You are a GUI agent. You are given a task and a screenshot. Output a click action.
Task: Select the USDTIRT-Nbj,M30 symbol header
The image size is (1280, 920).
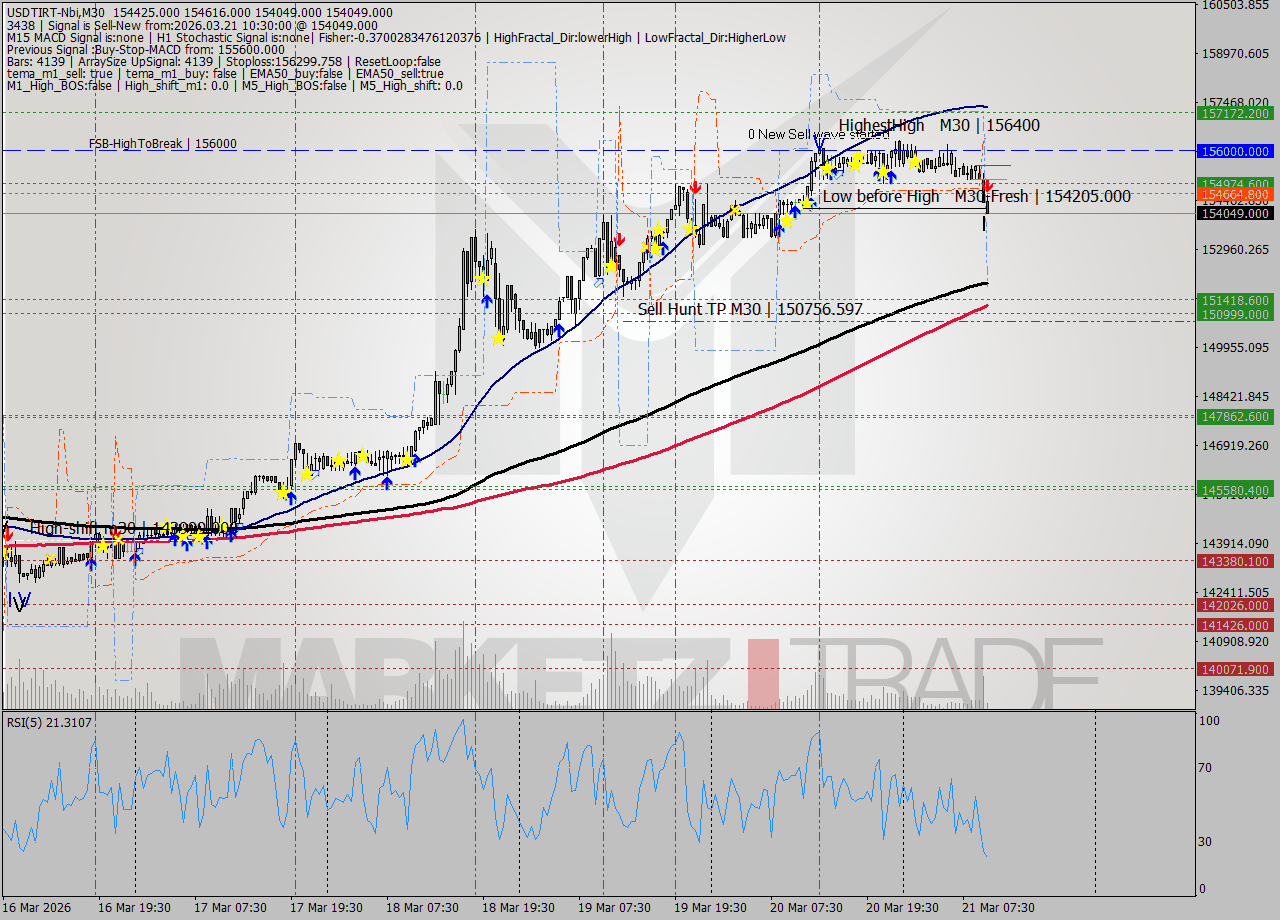[55, 12]
